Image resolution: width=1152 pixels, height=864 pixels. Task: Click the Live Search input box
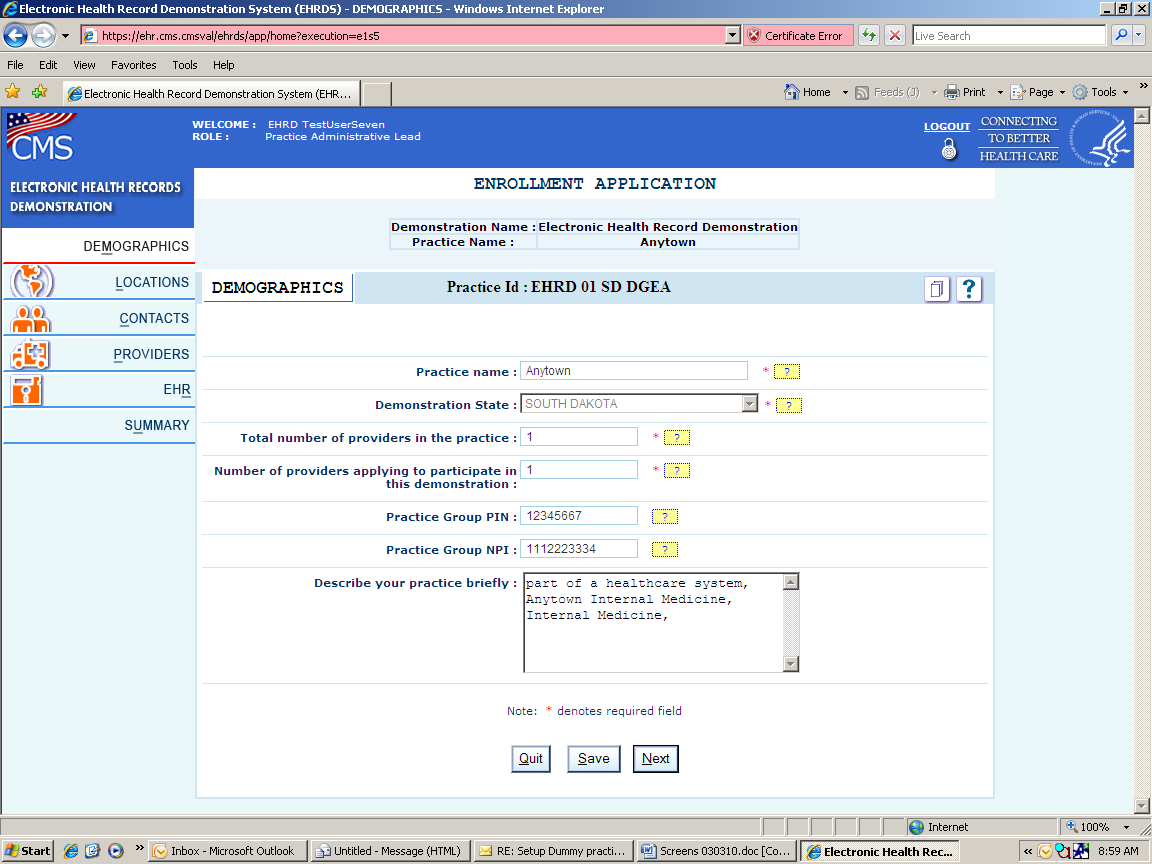pyautogui.click(x=1009, y=35)
